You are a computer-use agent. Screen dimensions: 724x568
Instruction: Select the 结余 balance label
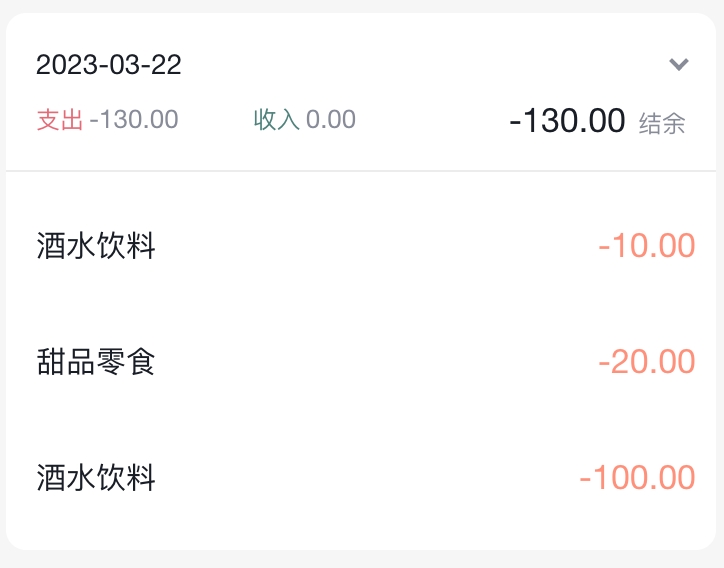pyautogui.click(x=662, y=123)
